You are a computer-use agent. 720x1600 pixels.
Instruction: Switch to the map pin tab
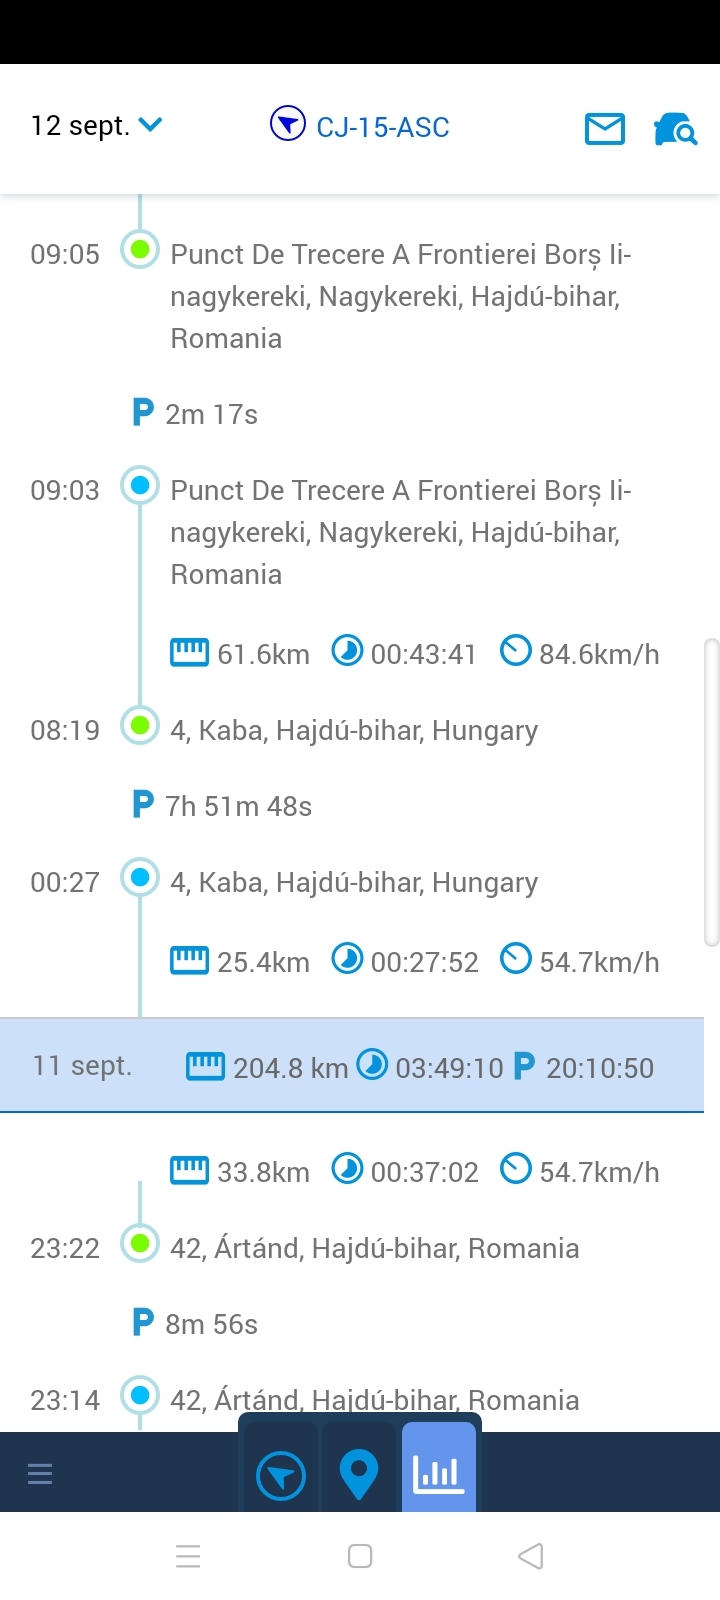pos(359,1475)
